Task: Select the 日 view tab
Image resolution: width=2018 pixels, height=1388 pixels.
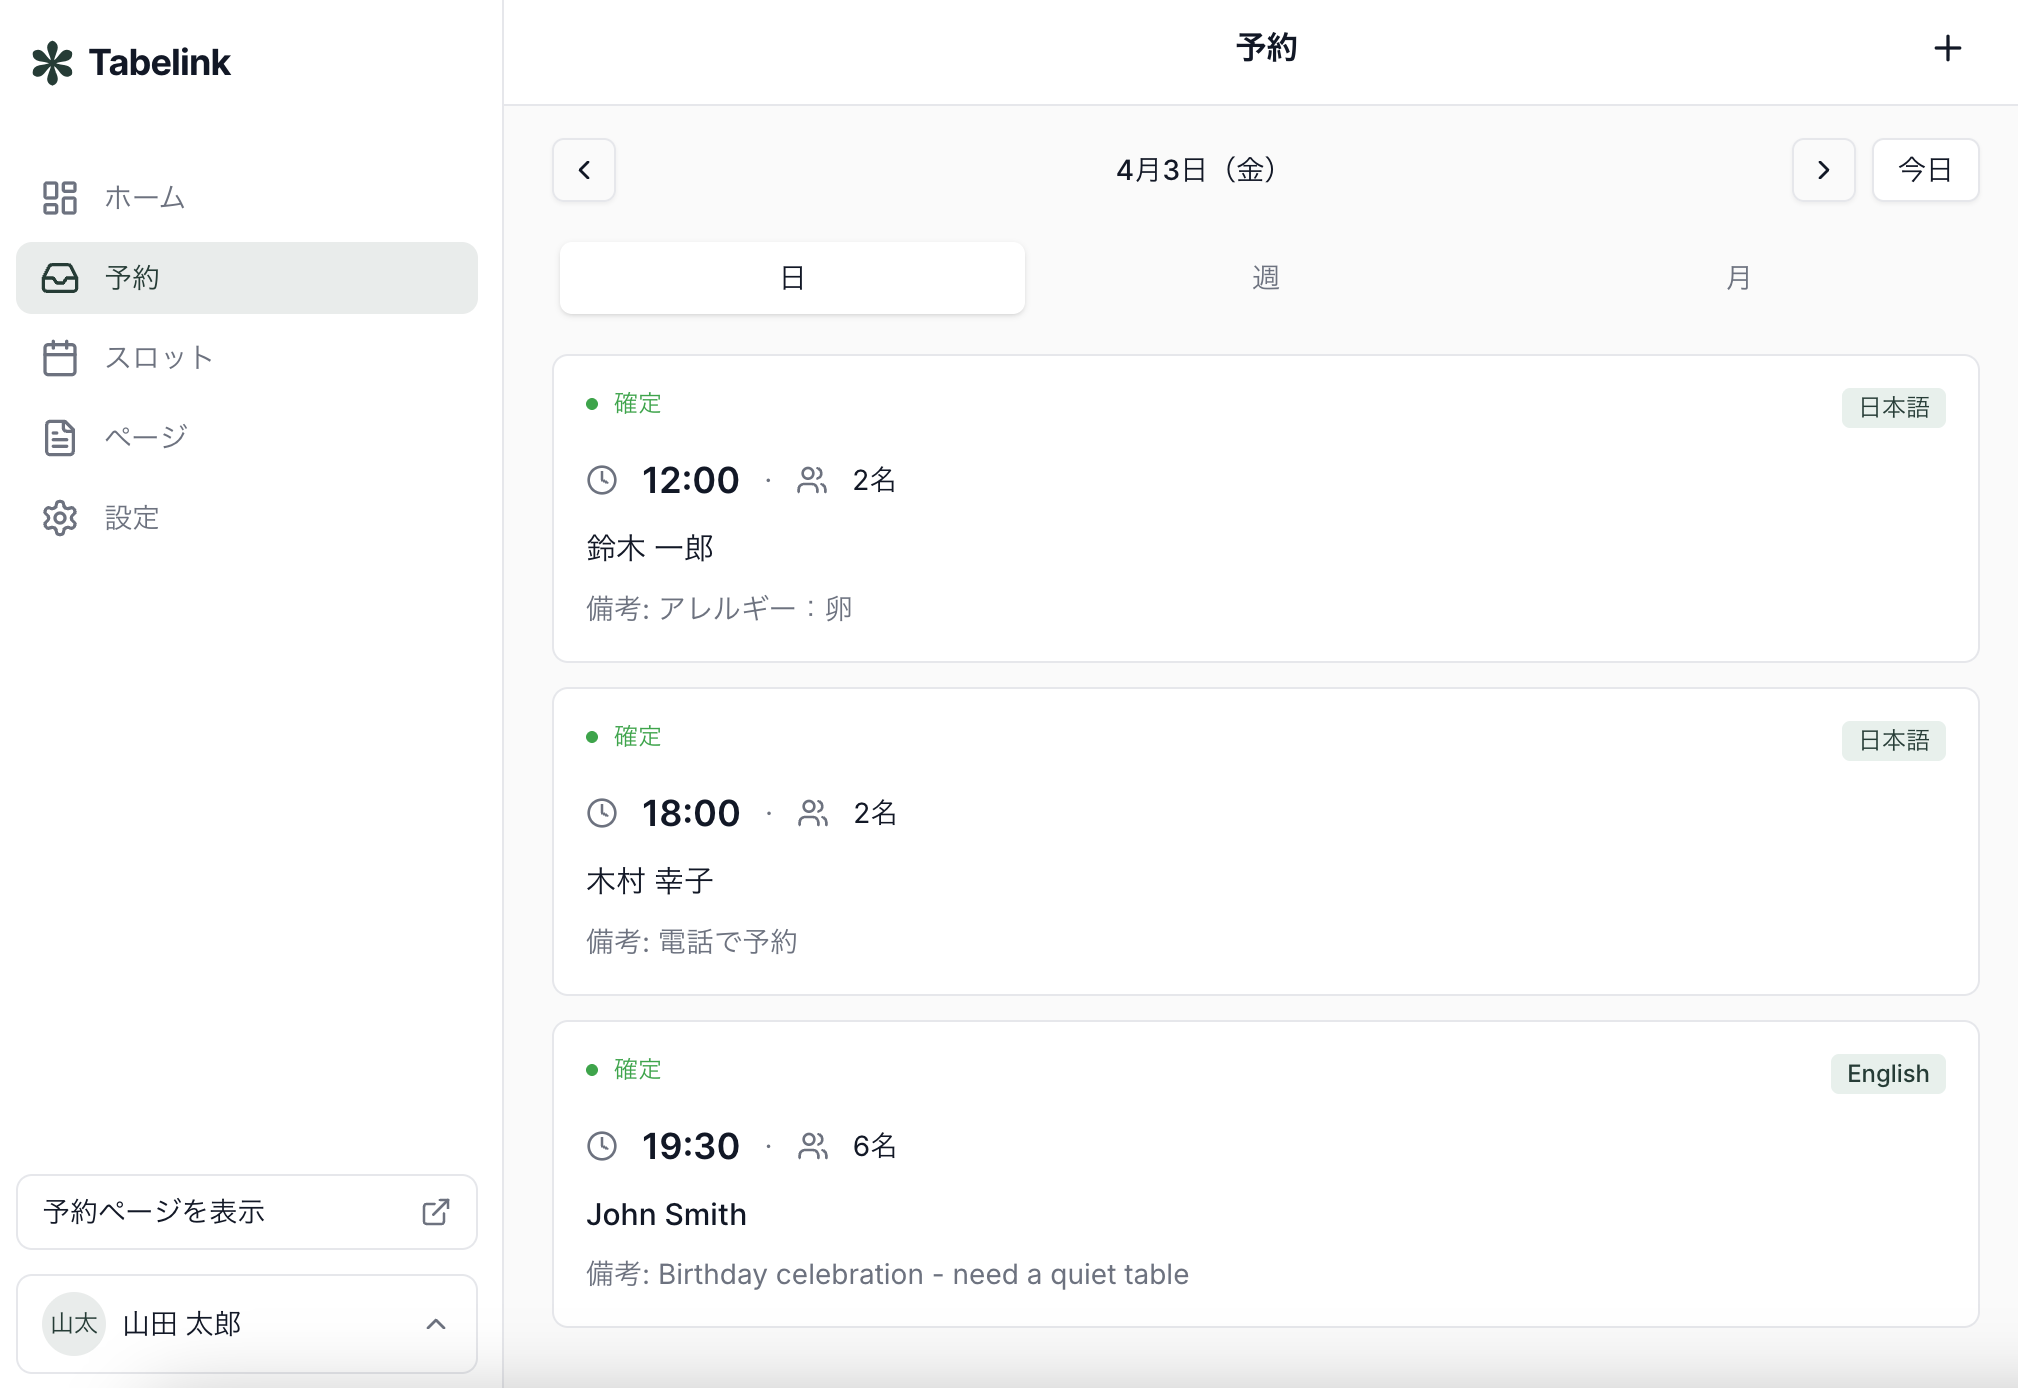Action: tap(791, 278)
